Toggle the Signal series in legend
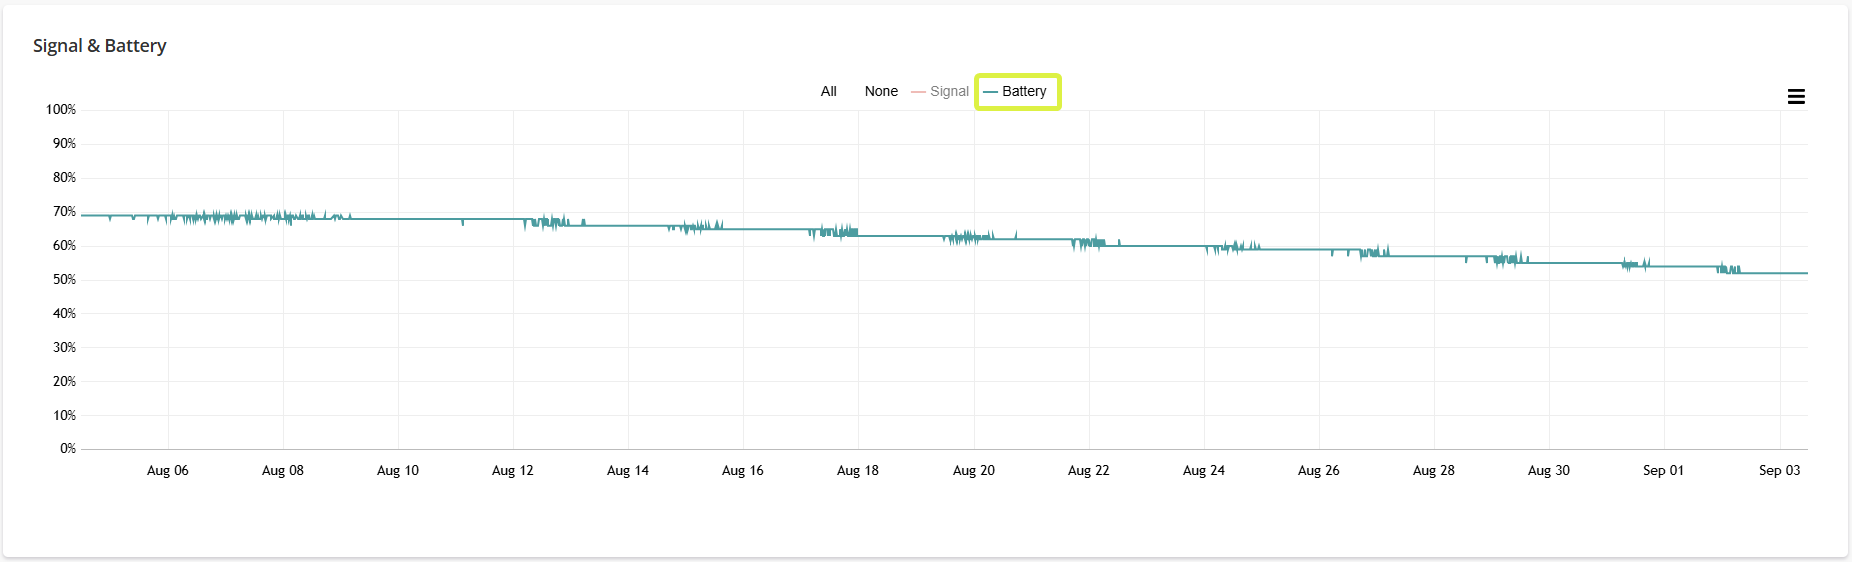This screenshot has height=562, width=1852. coord(940,91)
